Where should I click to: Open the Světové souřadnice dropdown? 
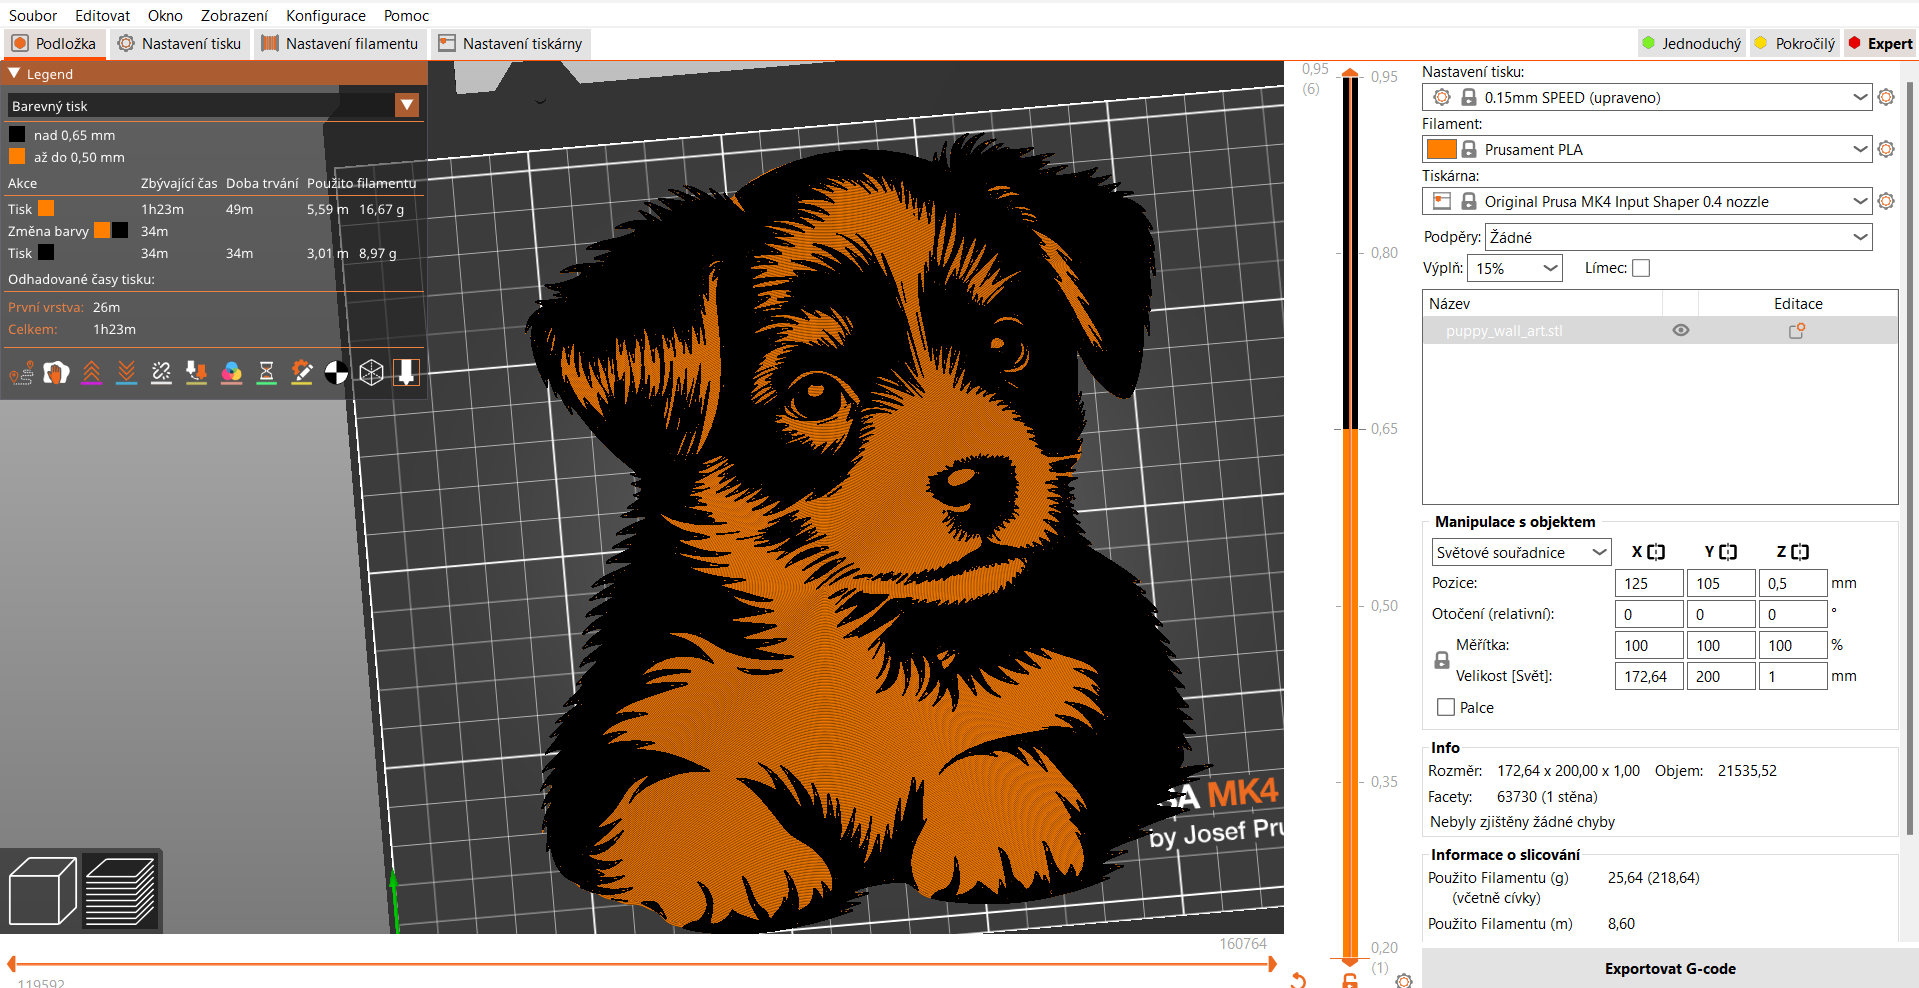pyautogui.click(x=1520, y=552)
